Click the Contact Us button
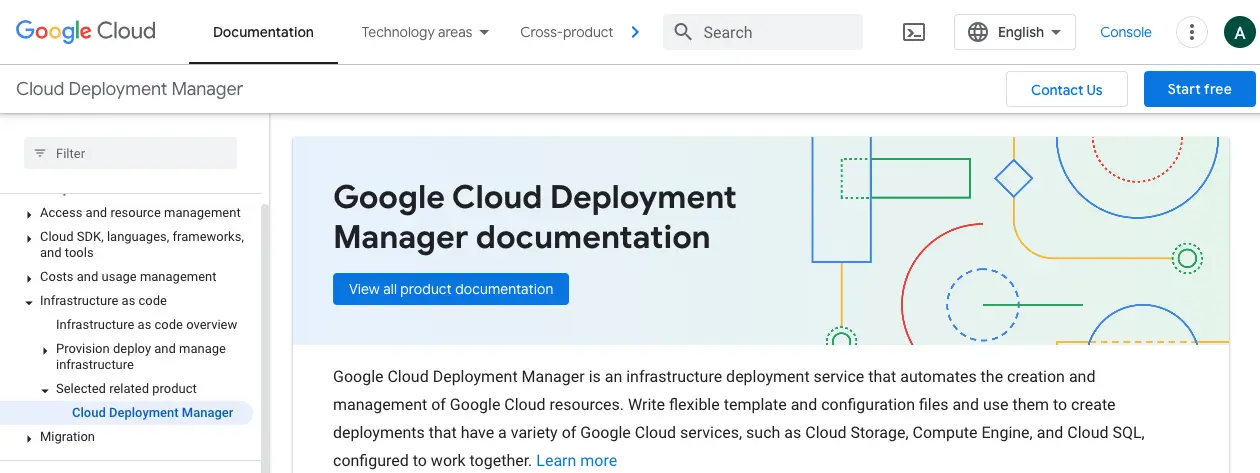Viewport: 1260px width, 473px height. point(1067,89)
